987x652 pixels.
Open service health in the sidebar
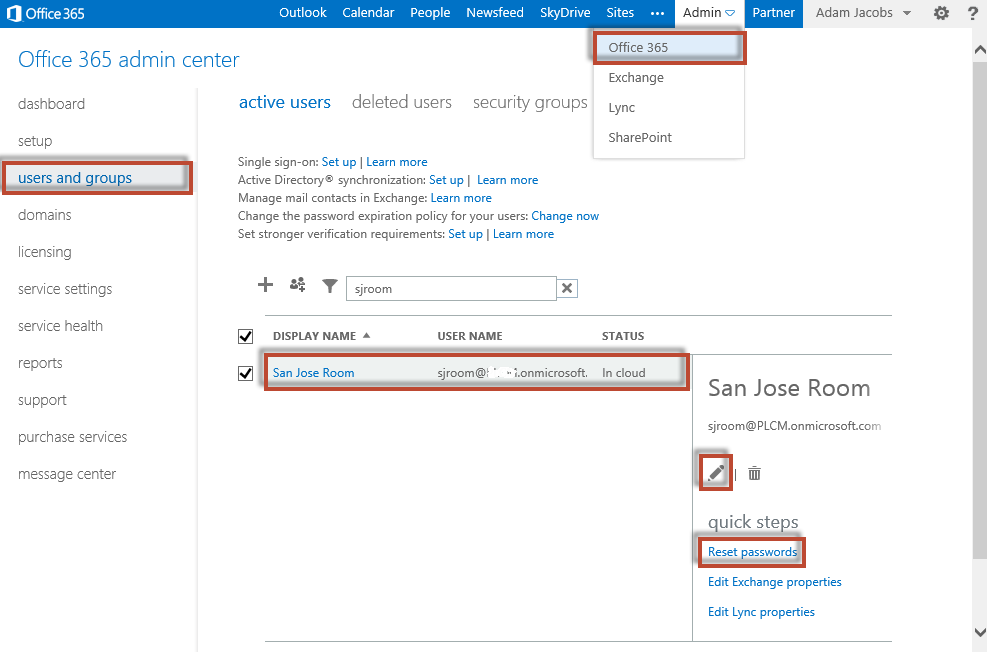point(60,326)
